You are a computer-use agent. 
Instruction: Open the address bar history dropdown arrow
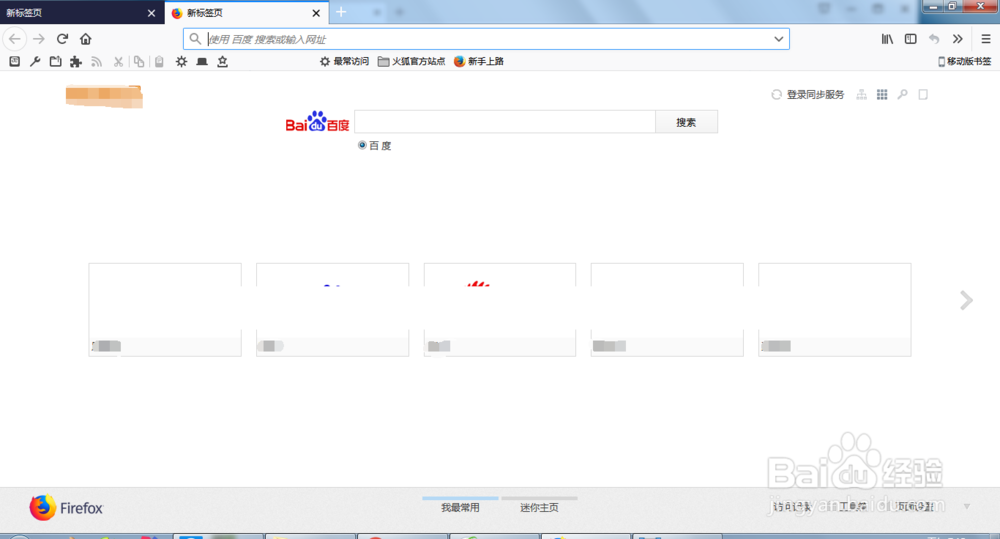[x=779, y=39]
